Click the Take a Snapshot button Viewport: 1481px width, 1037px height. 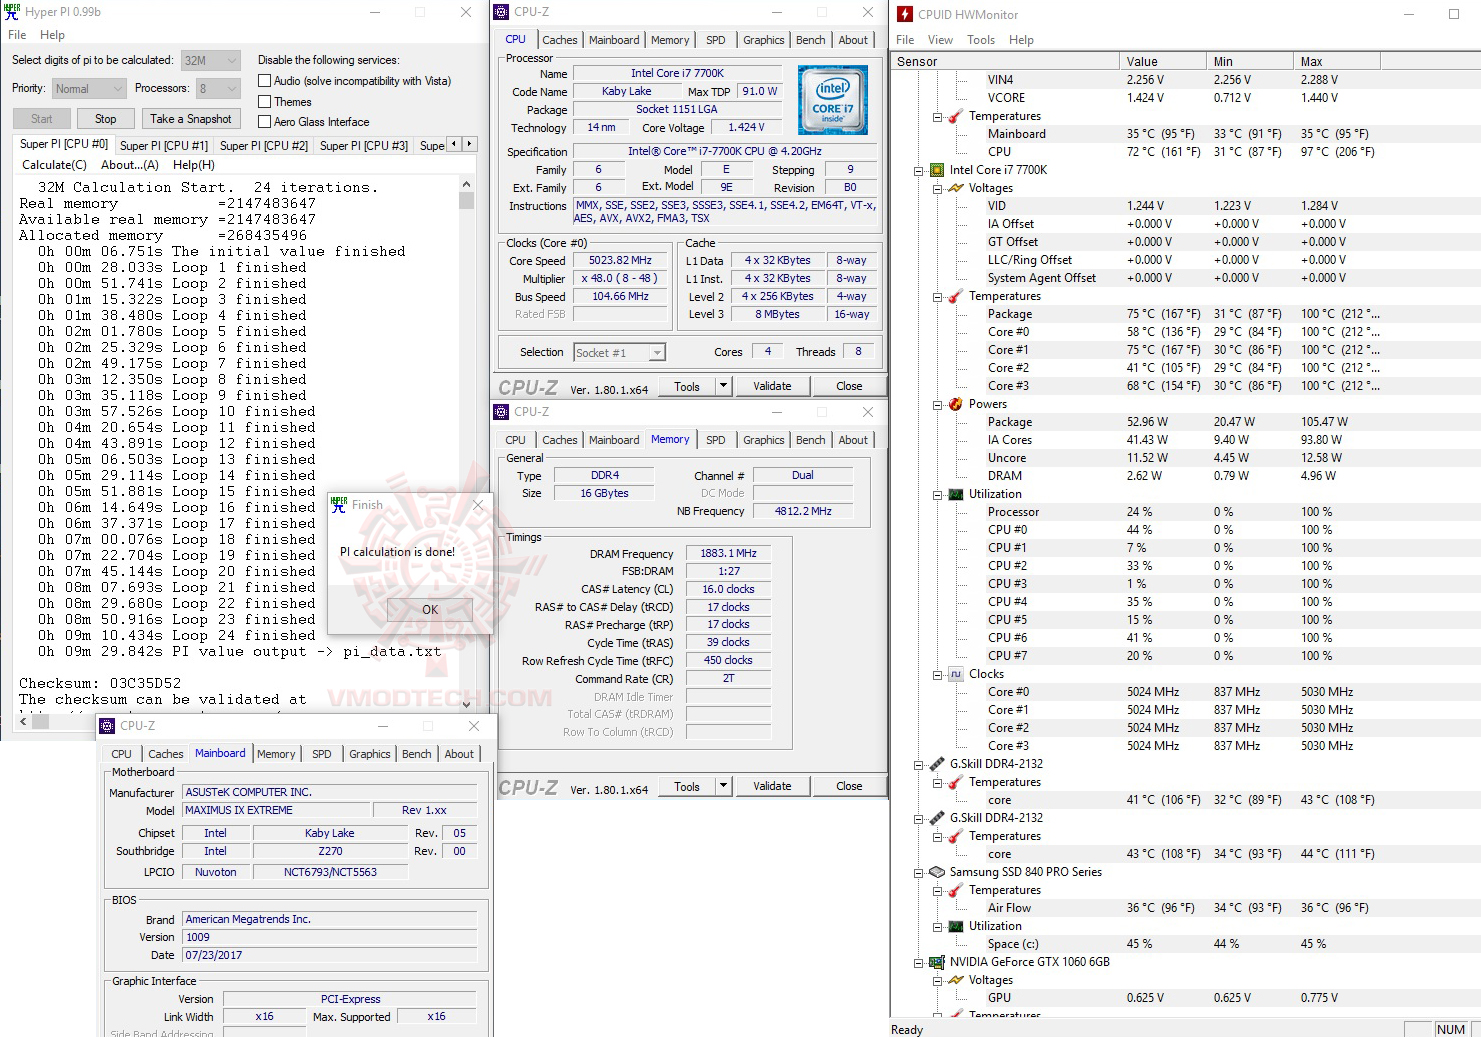pos(191,119)
